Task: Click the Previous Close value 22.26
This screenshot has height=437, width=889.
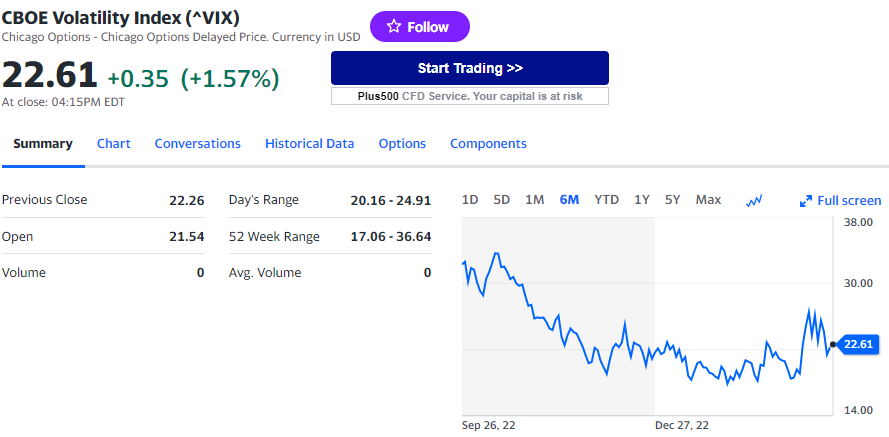Action: [x=187, y=200]
